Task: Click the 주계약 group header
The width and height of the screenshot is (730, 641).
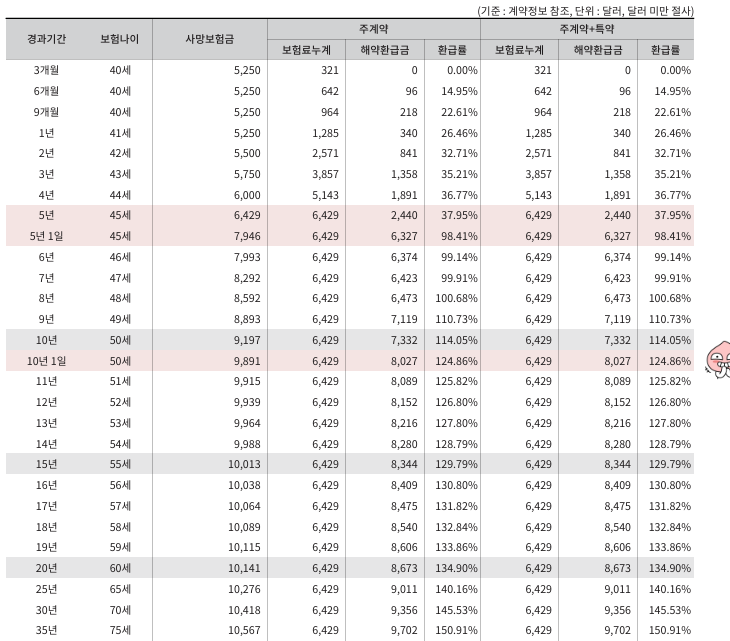Action: (x=373, y=29)
